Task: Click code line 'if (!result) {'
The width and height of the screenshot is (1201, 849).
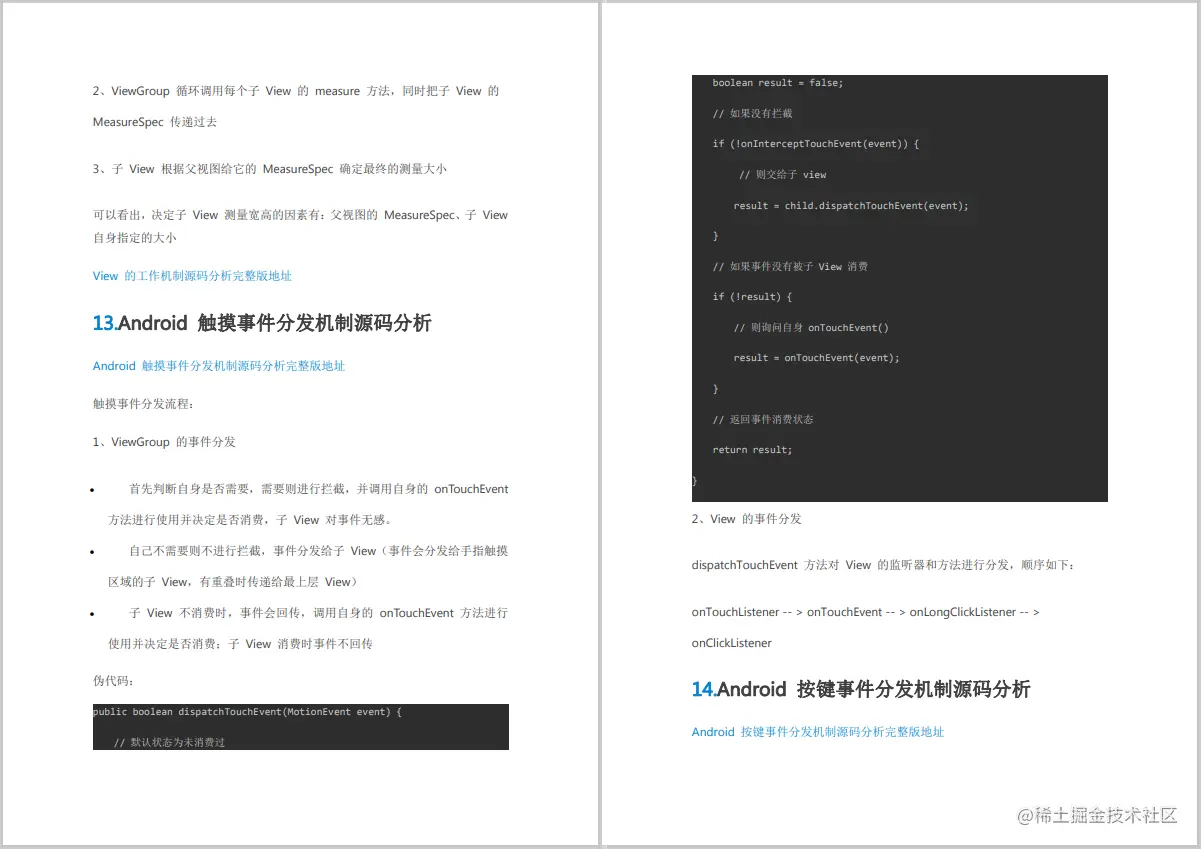Action: 752,297
